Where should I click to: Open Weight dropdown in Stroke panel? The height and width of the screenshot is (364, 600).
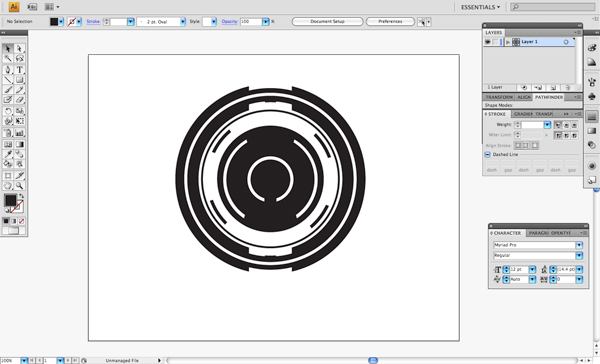[x=547, y=125]
